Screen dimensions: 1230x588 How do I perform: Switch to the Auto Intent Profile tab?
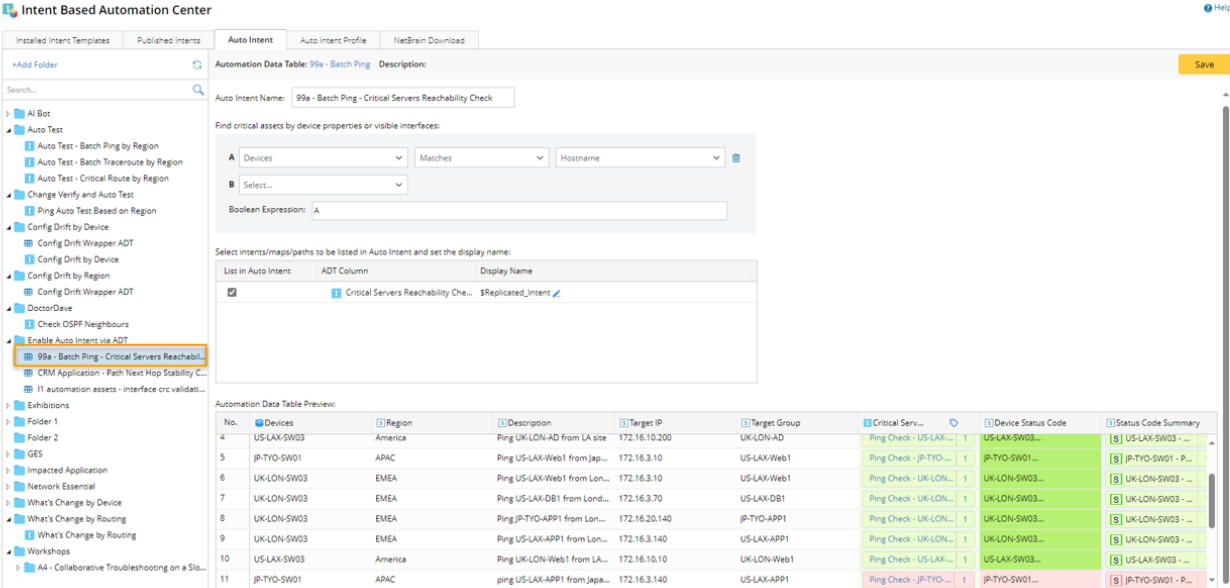(333, 40)
